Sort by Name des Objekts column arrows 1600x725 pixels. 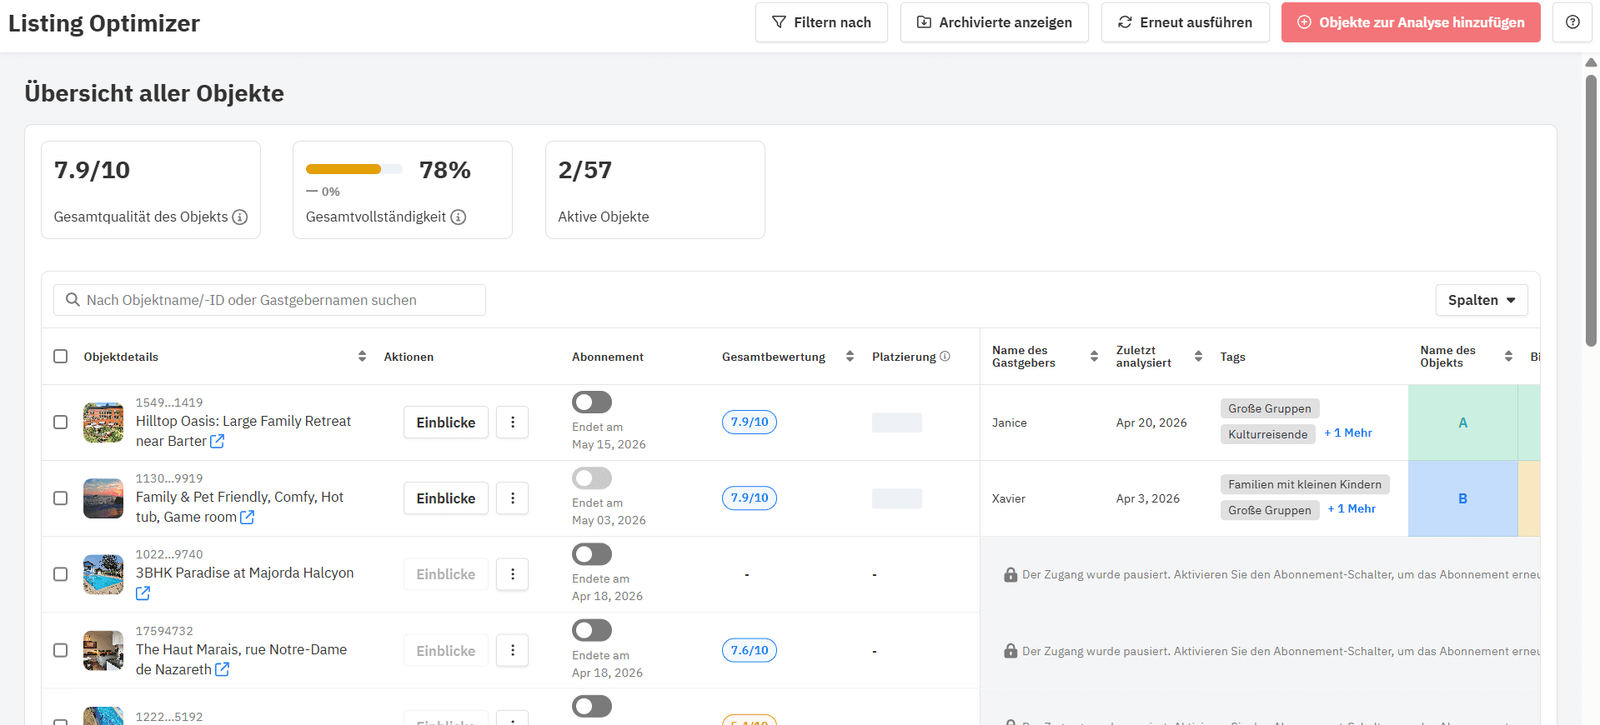[1508, 356]
